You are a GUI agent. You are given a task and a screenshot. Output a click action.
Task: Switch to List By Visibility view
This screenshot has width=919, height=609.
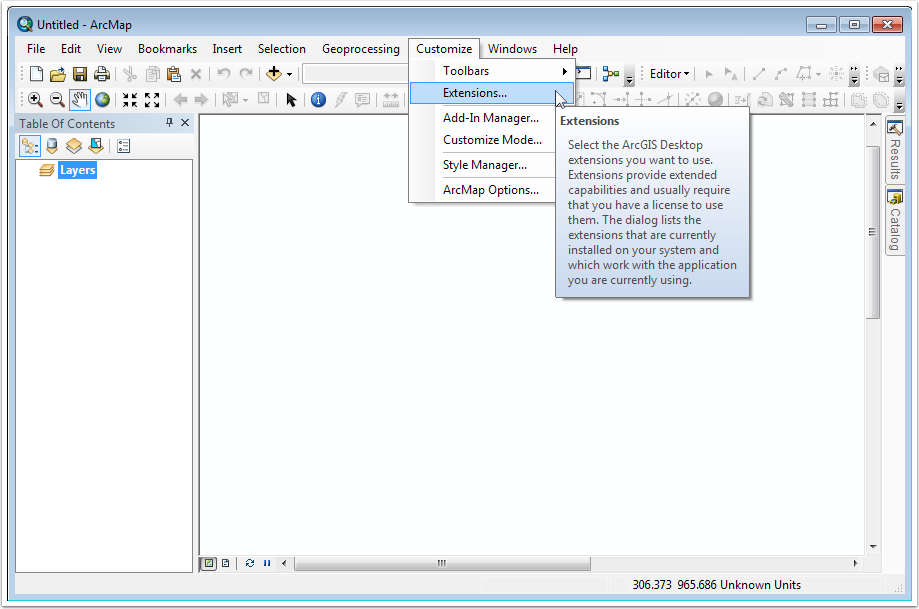coord(74,146)
